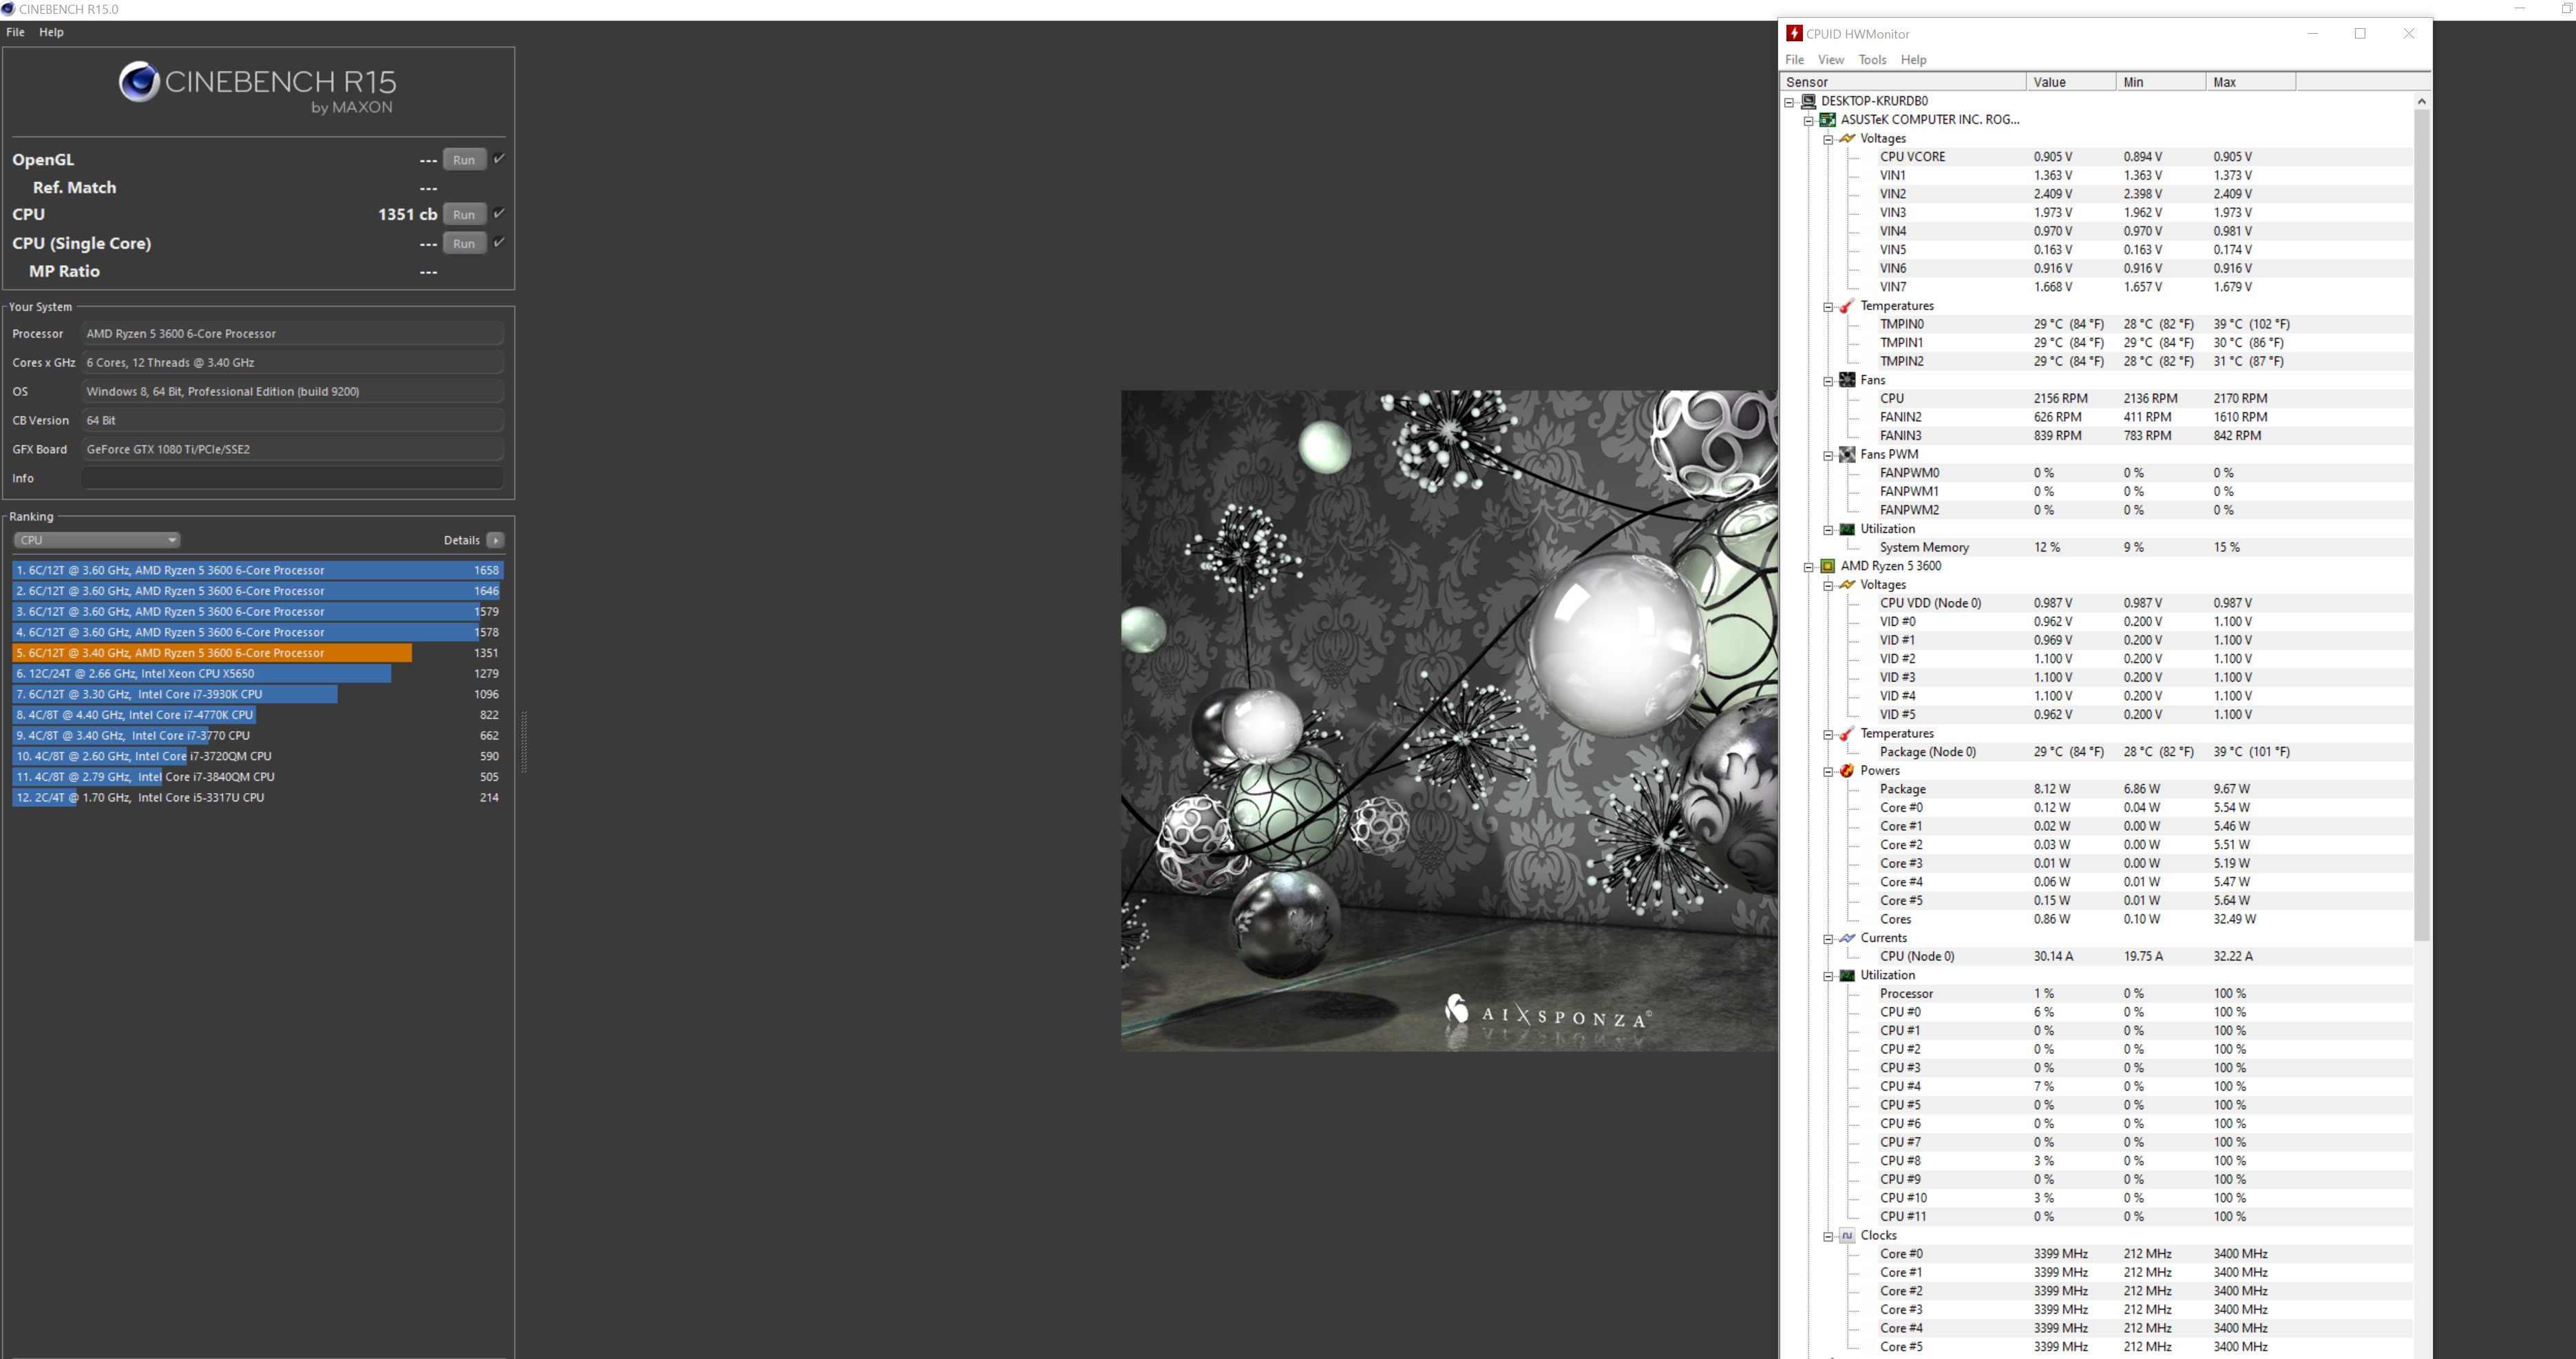Image resolution: width=2576 pixels, height=1359 pixels.
Task: Click the Clocks waveform icon
Action: point(1847,1236)
